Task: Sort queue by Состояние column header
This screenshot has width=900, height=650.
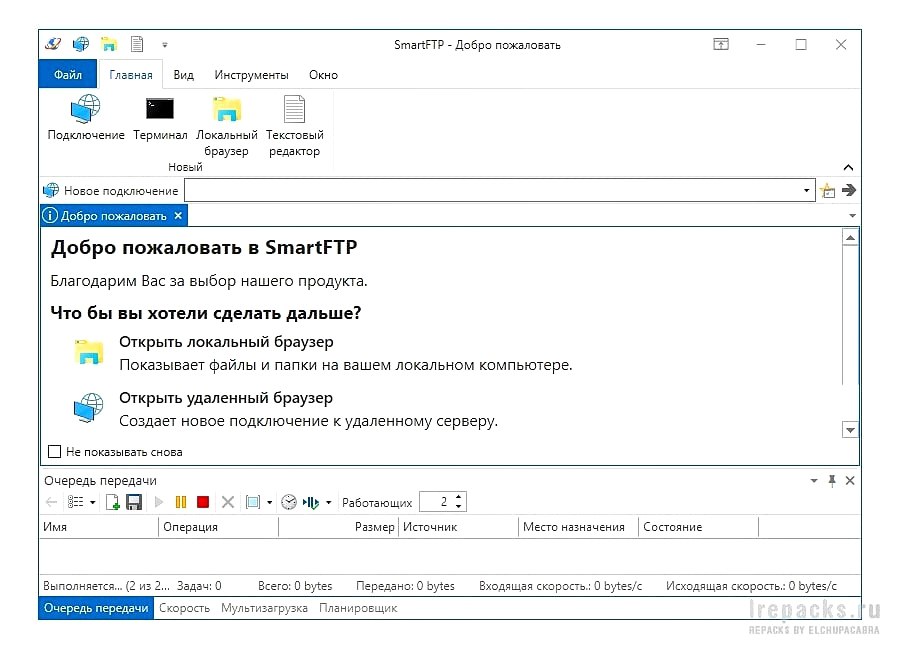Action: coord(699,527)
